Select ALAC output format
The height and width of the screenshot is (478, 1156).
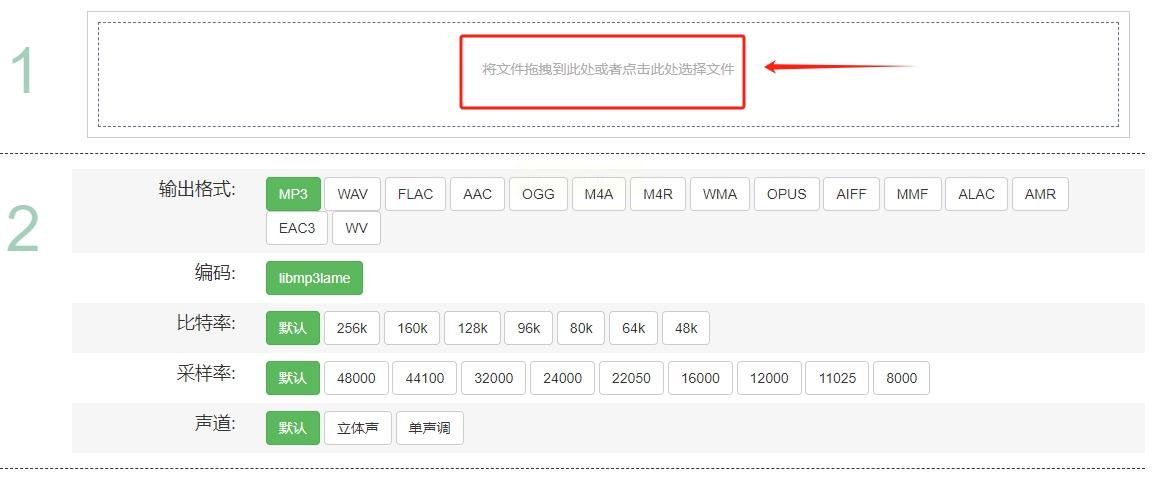tap(976, 194)
